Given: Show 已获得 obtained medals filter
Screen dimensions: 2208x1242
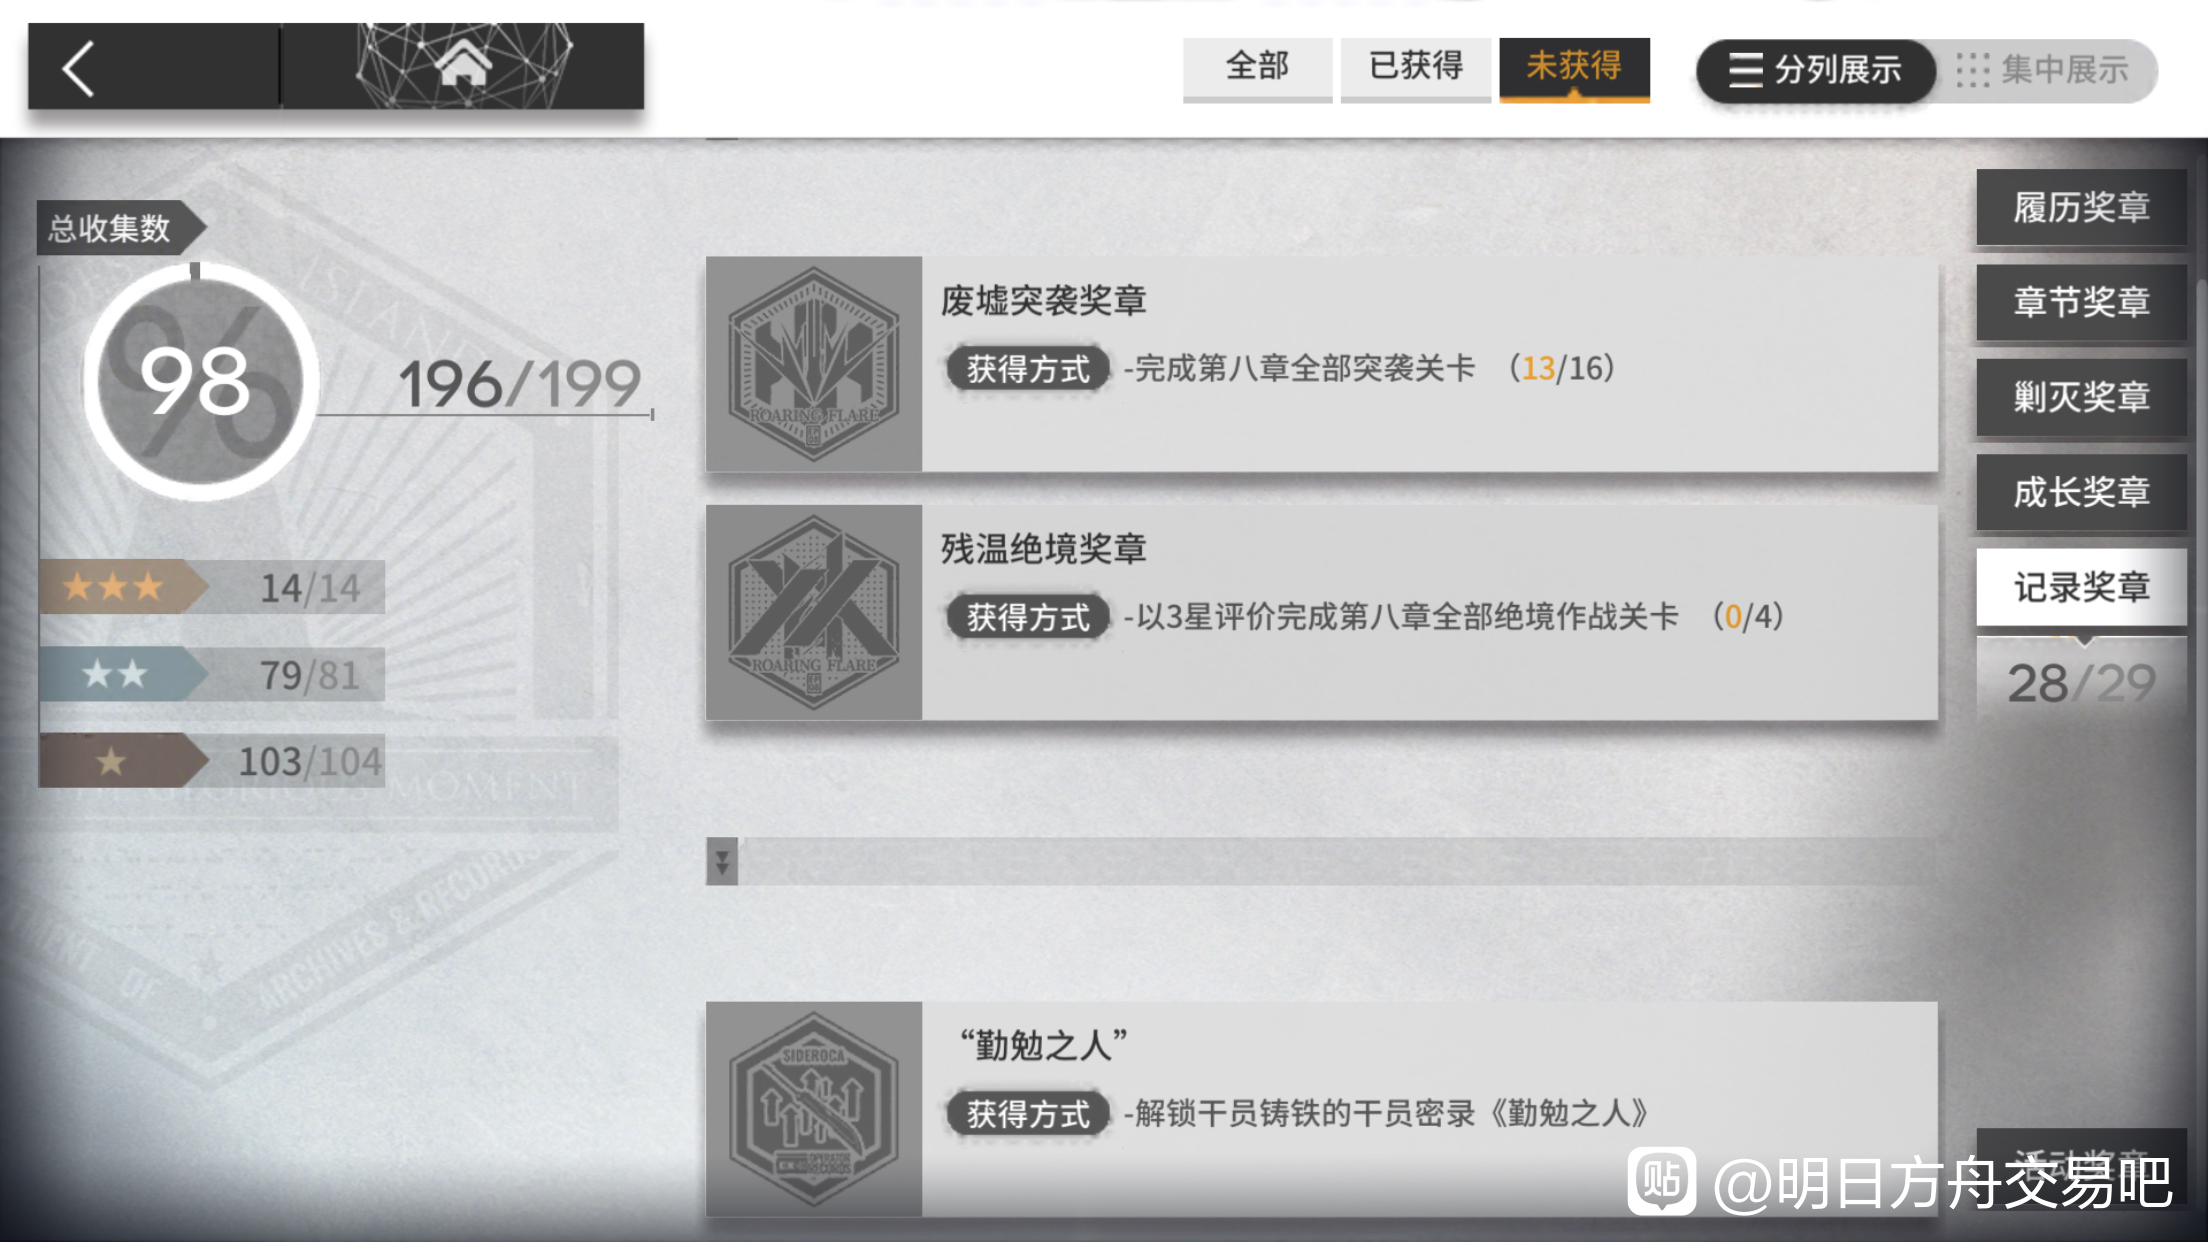Looking at the screenshot, I should pos(1415,68).
